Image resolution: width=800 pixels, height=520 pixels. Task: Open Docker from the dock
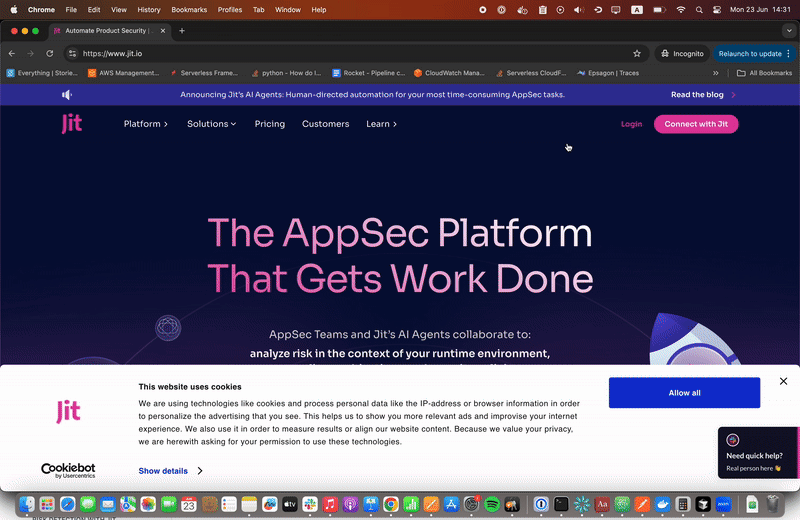tap(663, 504)
